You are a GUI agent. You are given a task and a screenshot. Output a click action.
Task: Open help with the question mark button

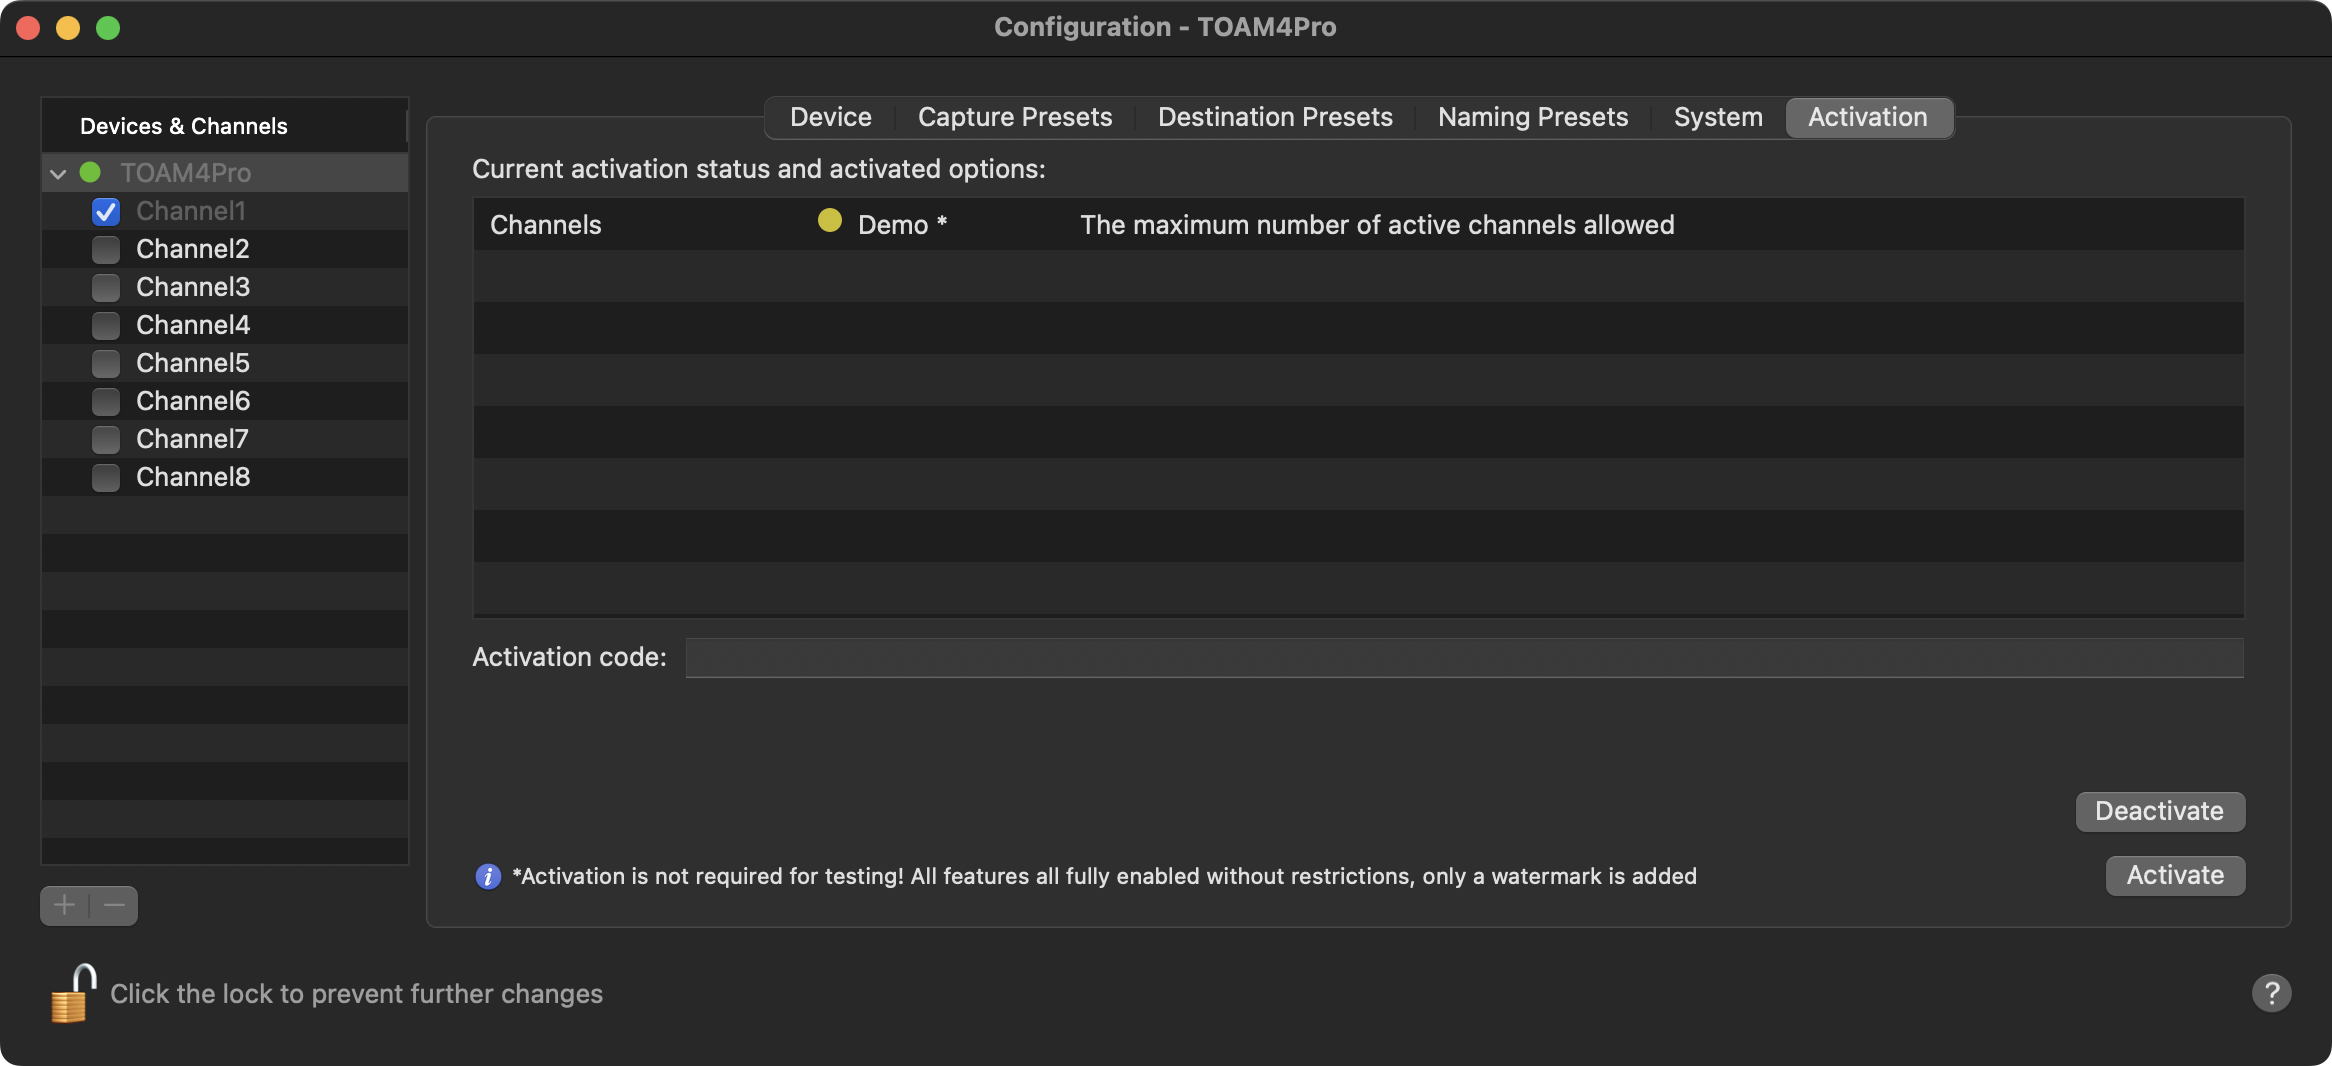(2271, 993)
